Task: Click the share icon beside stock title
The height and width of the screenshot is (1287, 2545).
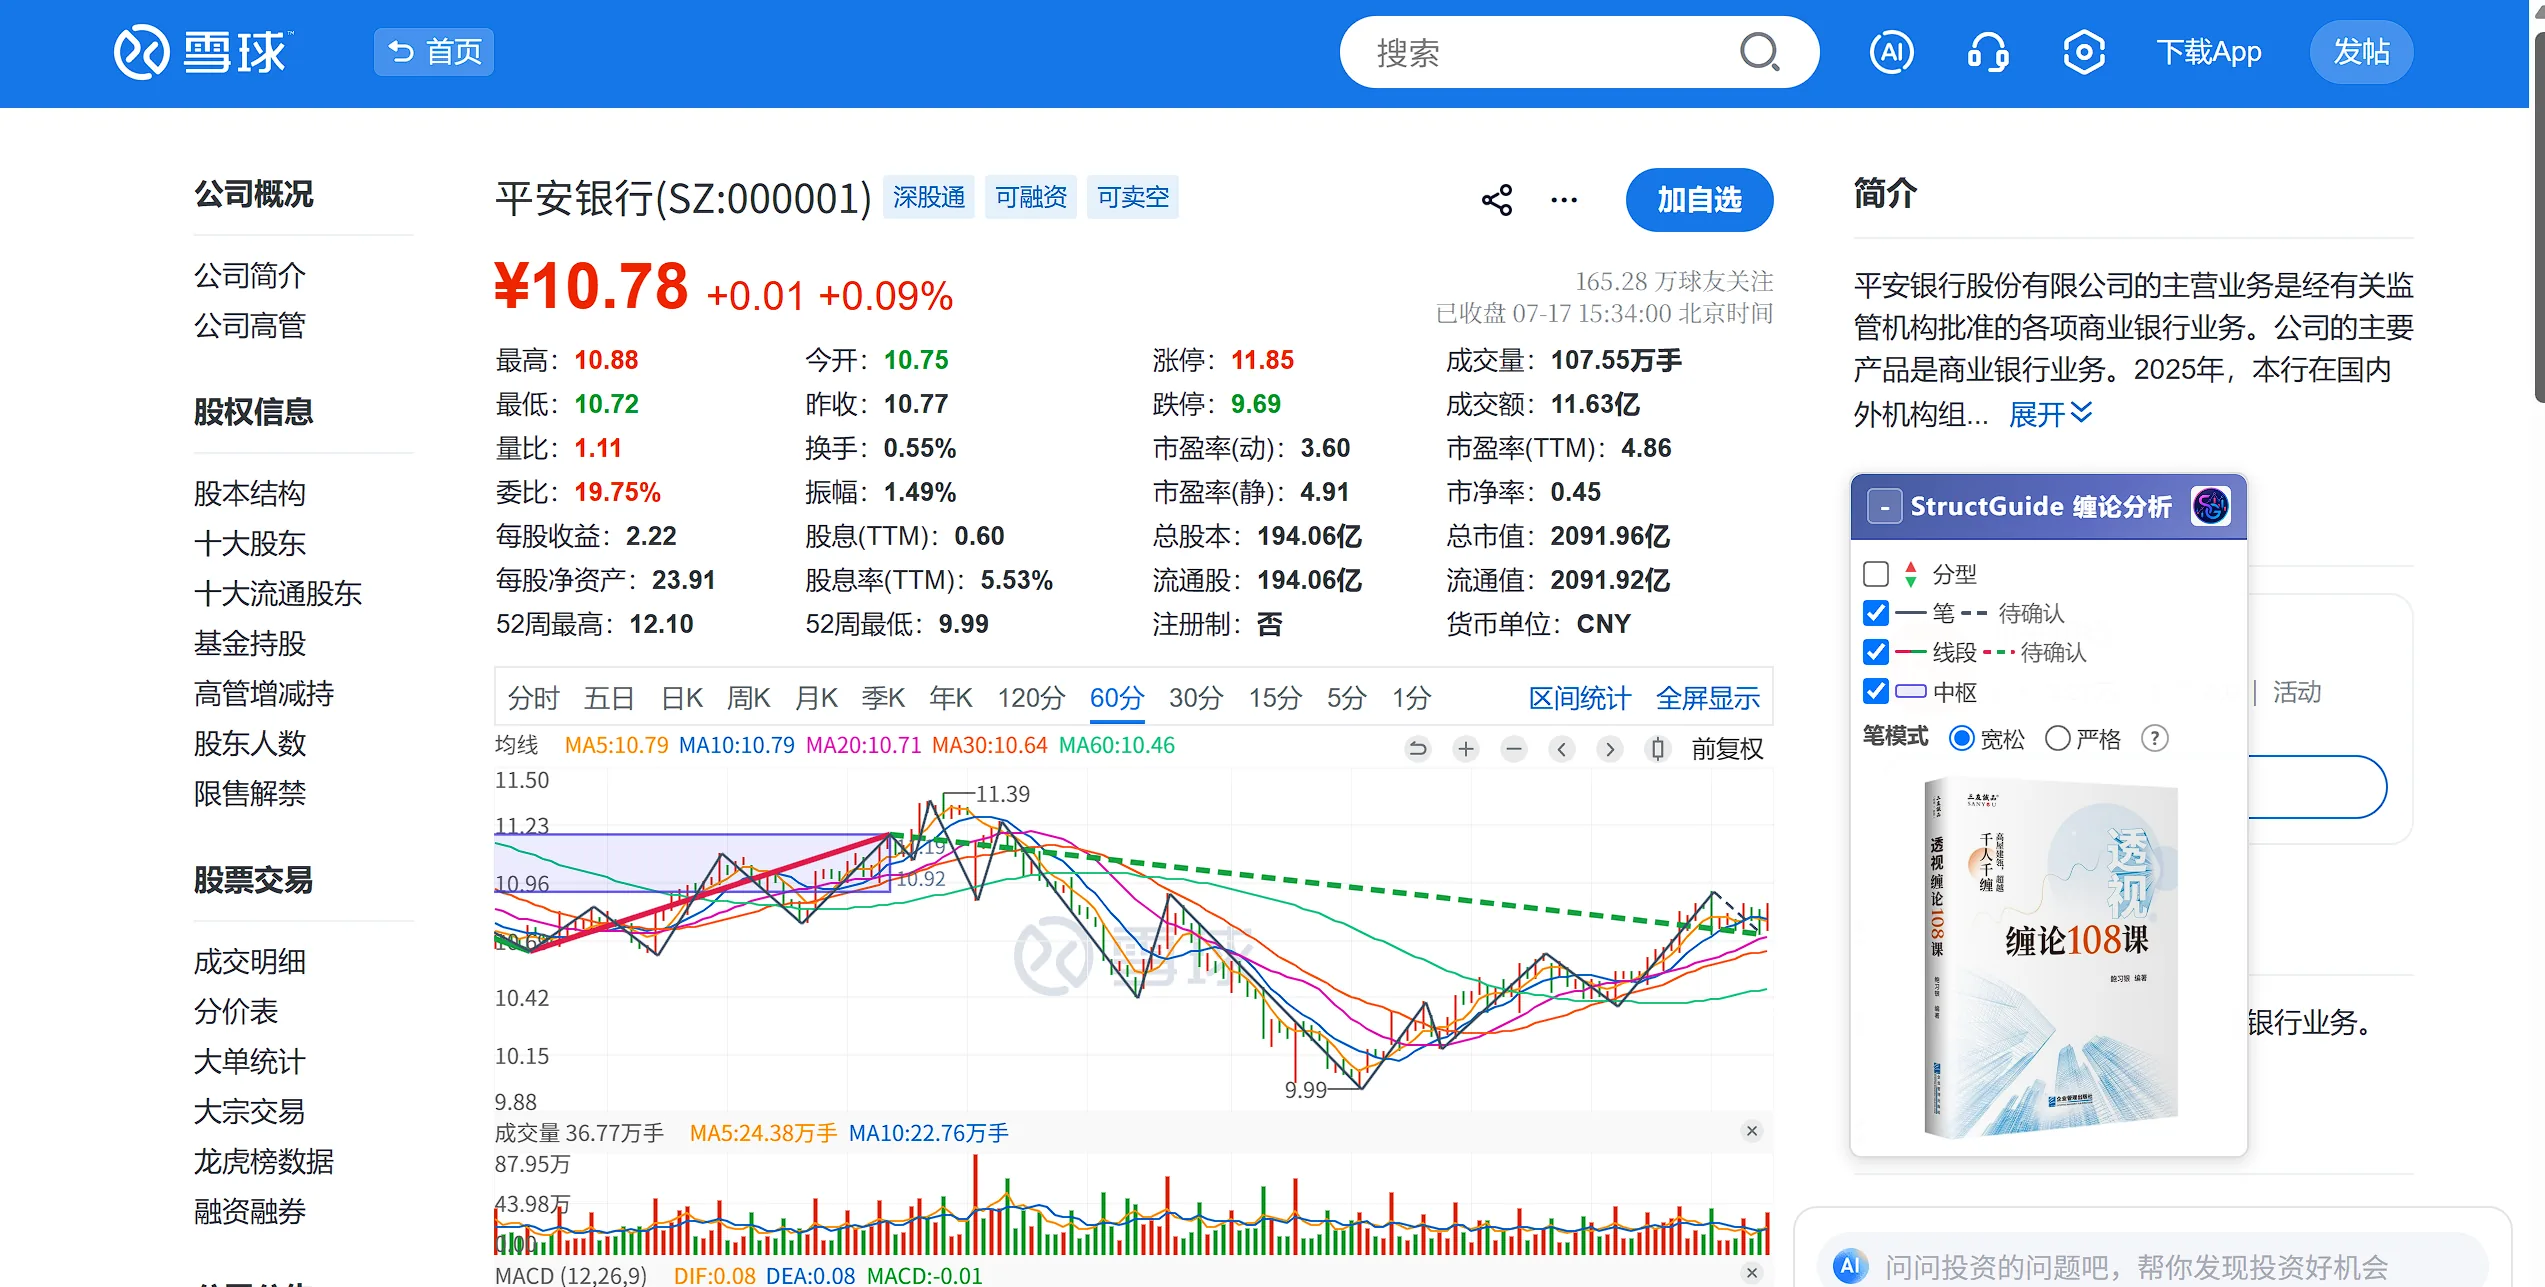Action: (x=1497, y=200)
